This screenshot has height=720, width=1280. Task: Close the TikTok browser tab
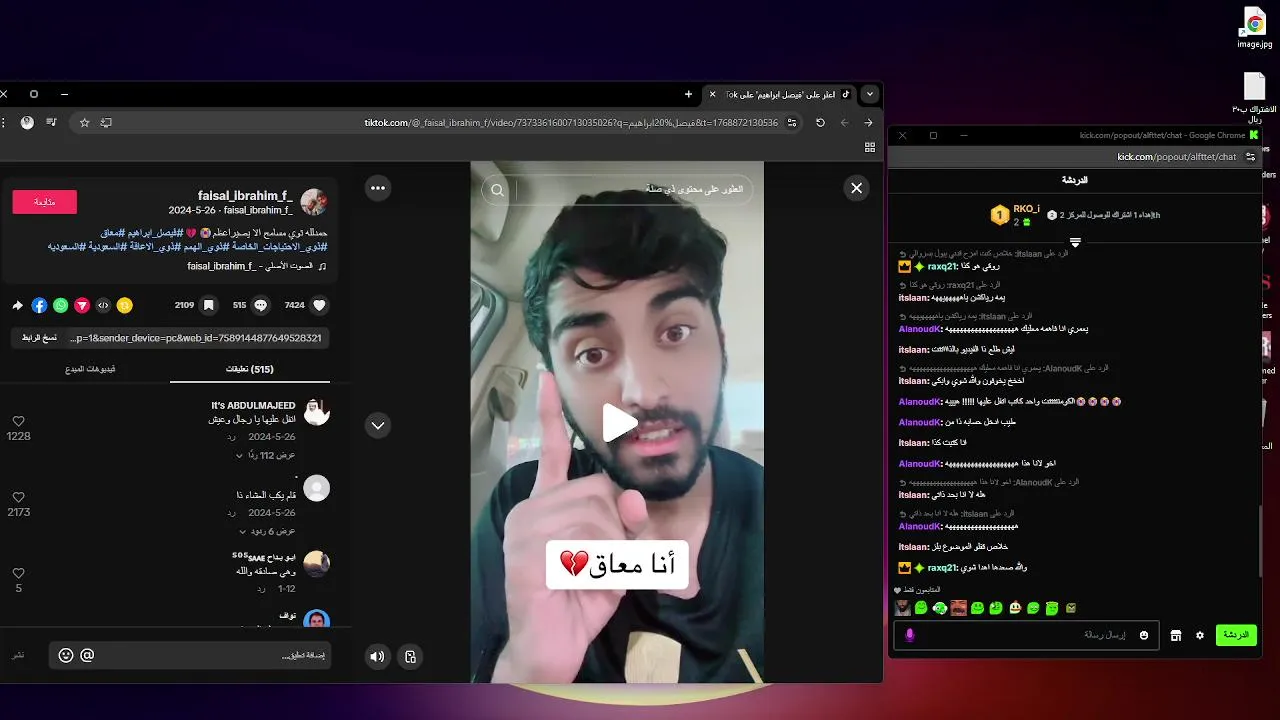point(712,94)
